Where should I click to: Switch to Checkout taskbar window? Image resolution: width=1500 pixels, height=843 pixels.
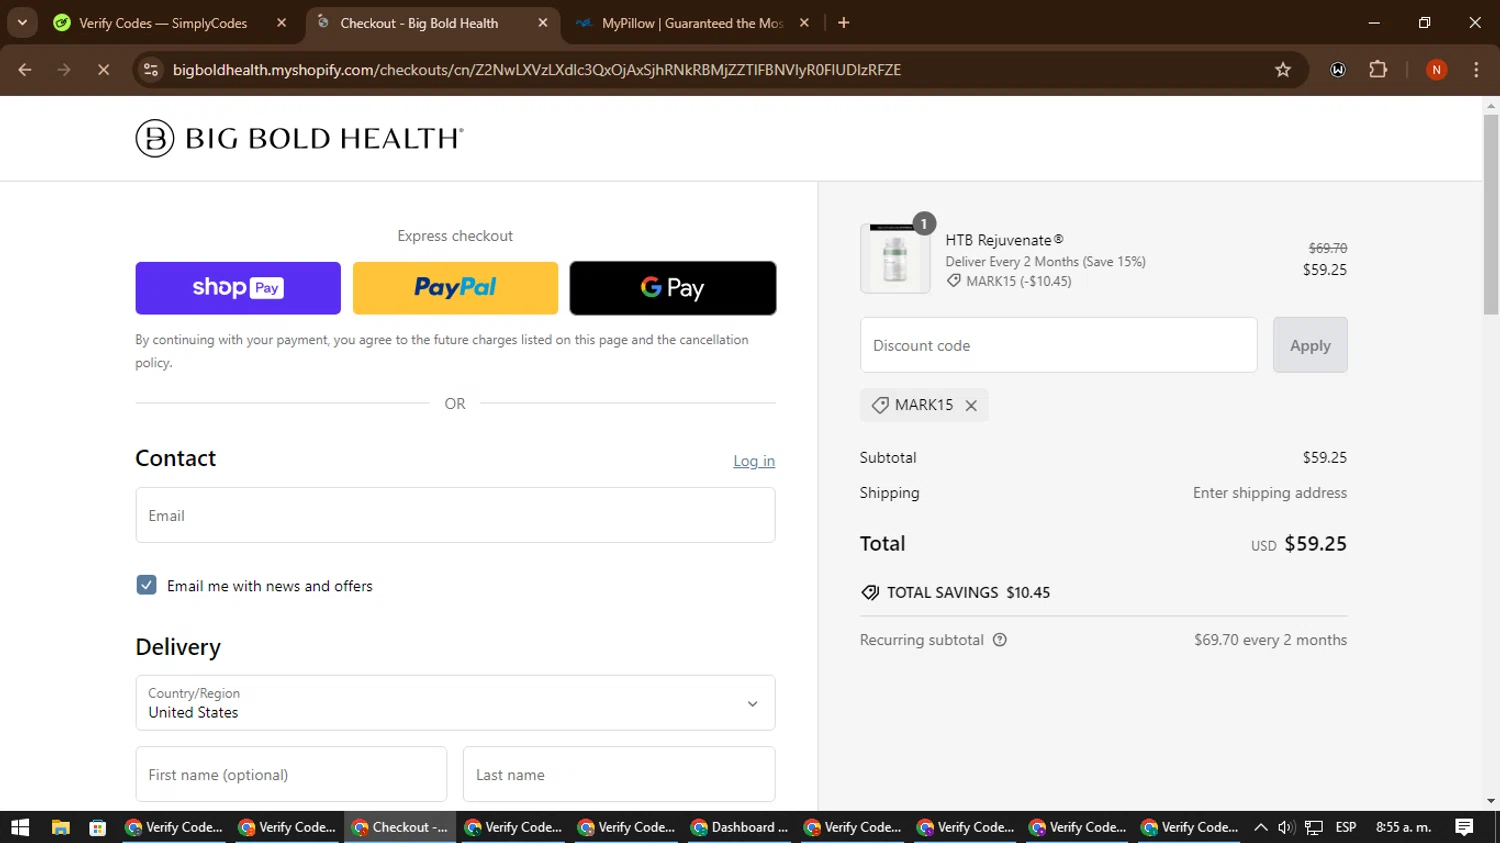(400, 827)
